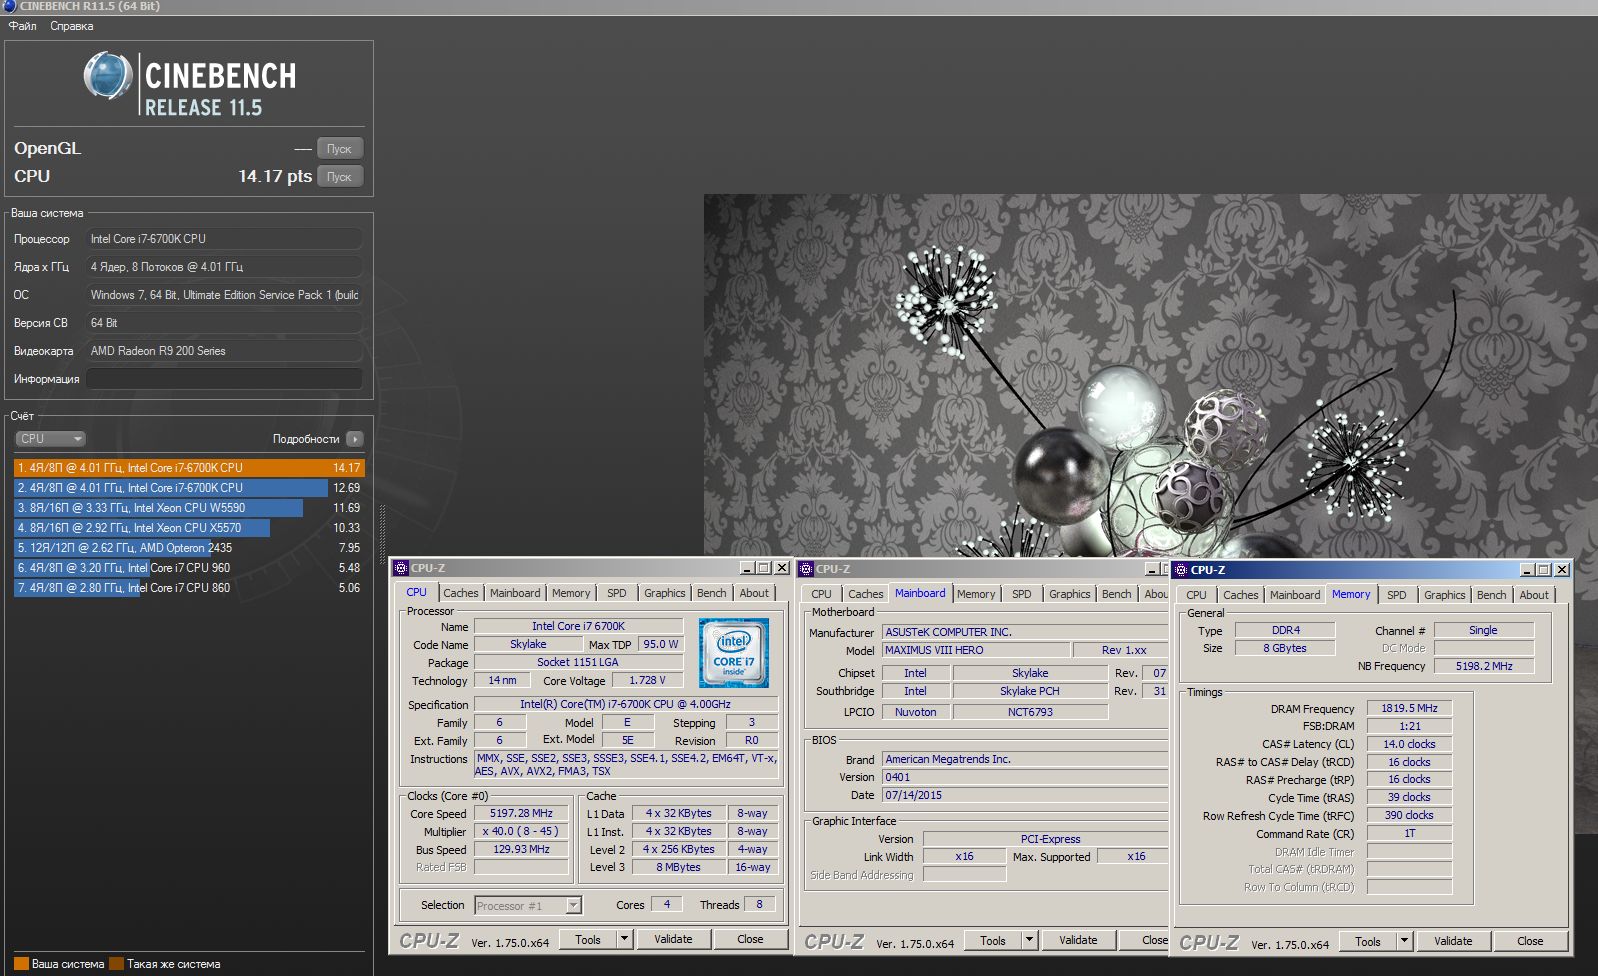1598x976 pixels.
Task: Switch to Caches tab in first CPU-Z window
Action: tap(461, 593)
